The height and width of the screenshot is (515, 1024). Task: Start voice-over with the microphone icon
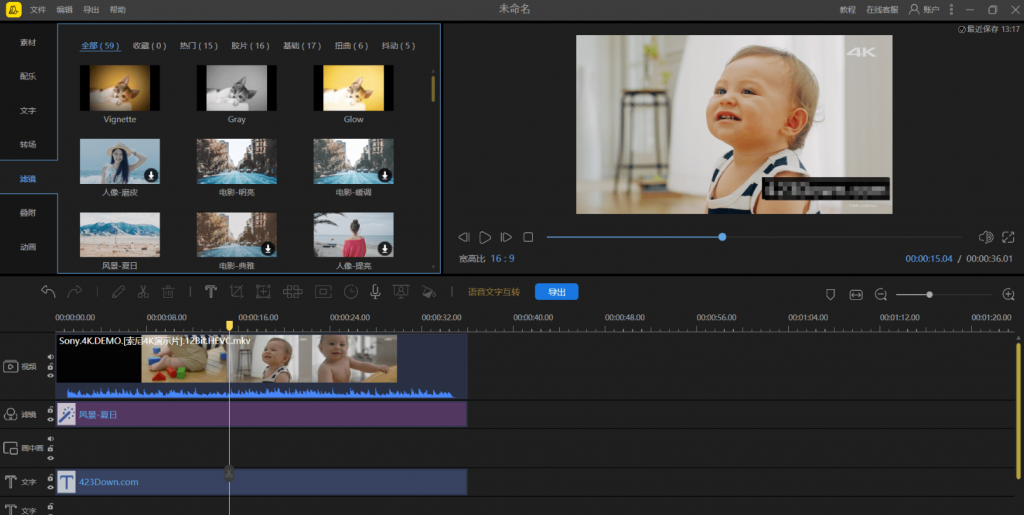click(376, 292)
